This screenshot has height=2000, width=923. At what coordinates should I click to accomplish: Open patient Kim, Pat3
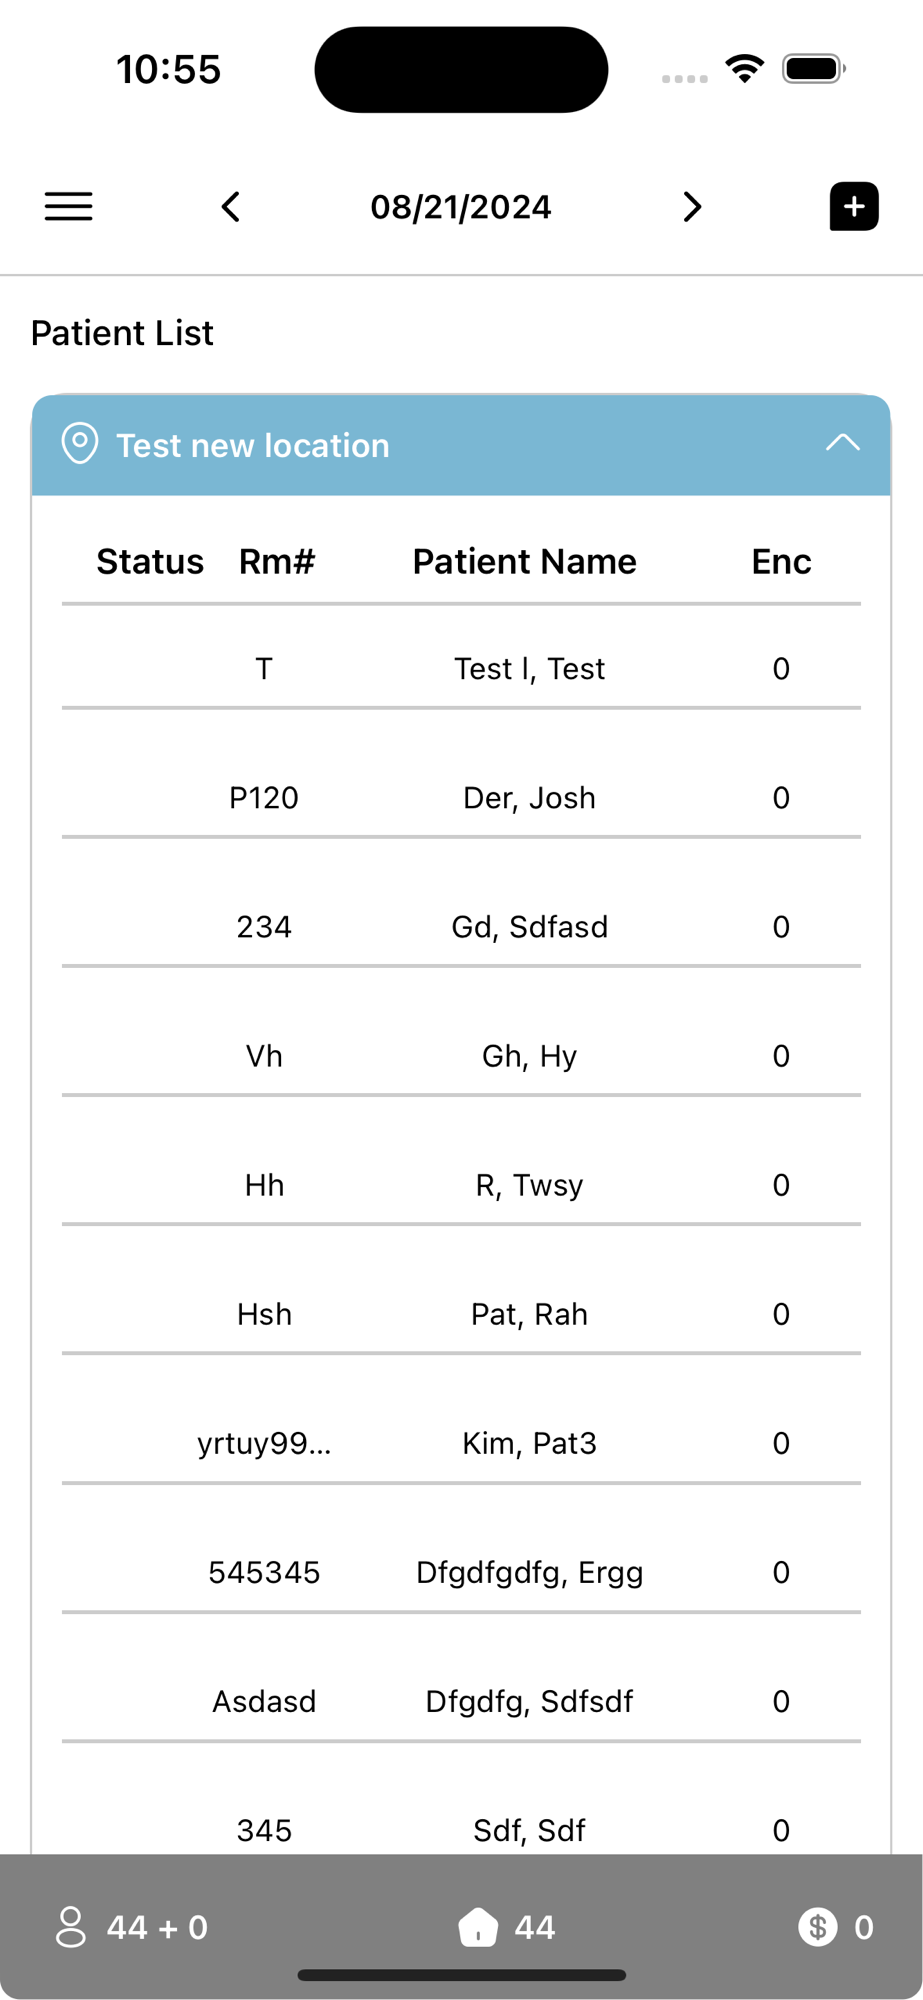529,1443
